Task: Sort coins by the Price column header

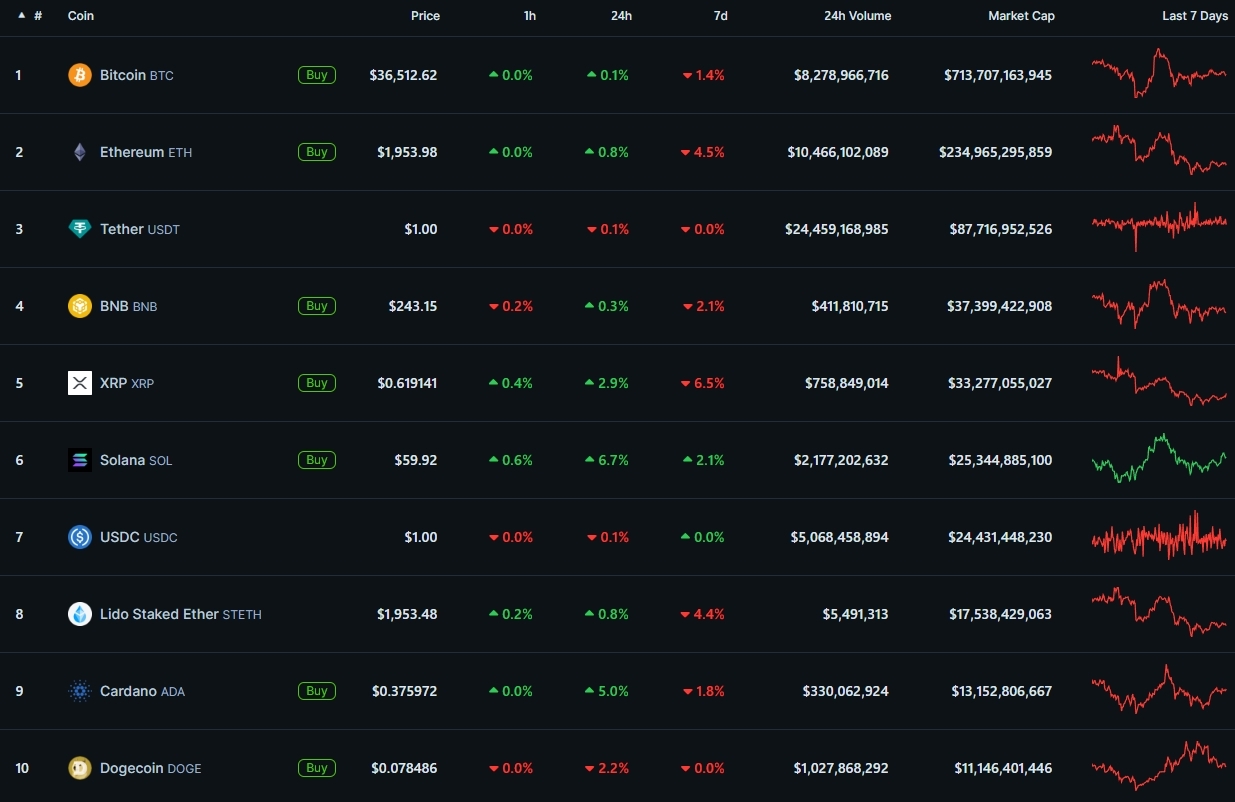Action: pos(425,16)
